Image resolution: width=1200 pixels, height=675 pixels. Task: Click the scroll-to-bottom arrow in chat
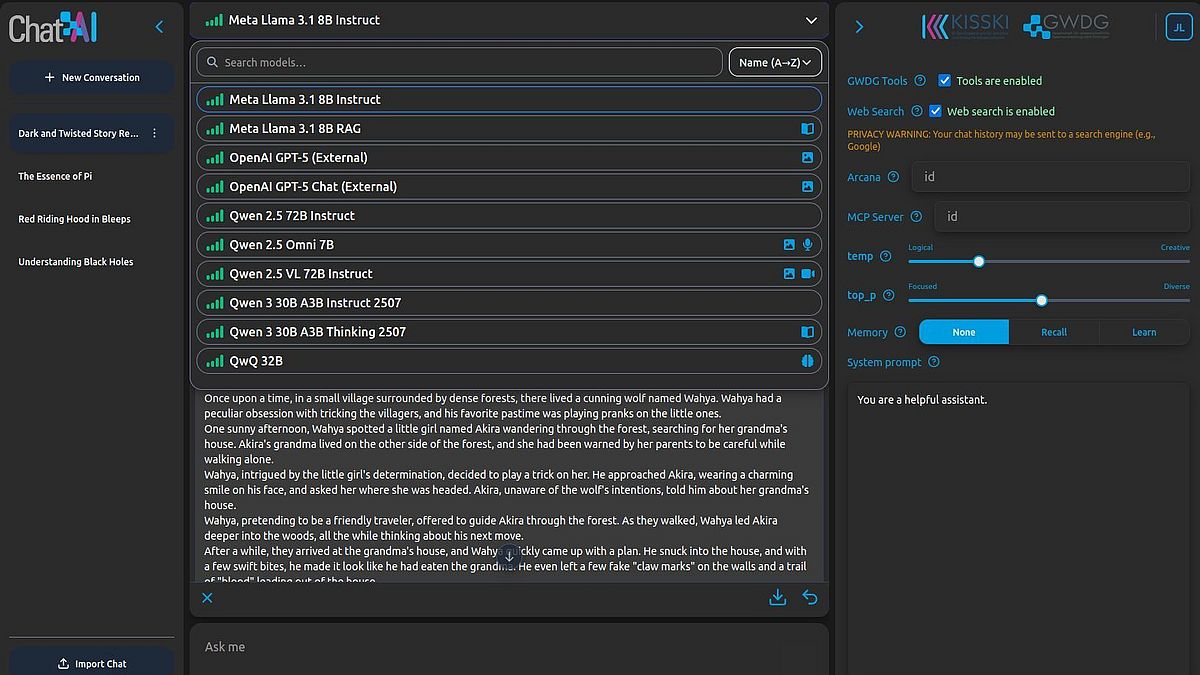(509, 555)
